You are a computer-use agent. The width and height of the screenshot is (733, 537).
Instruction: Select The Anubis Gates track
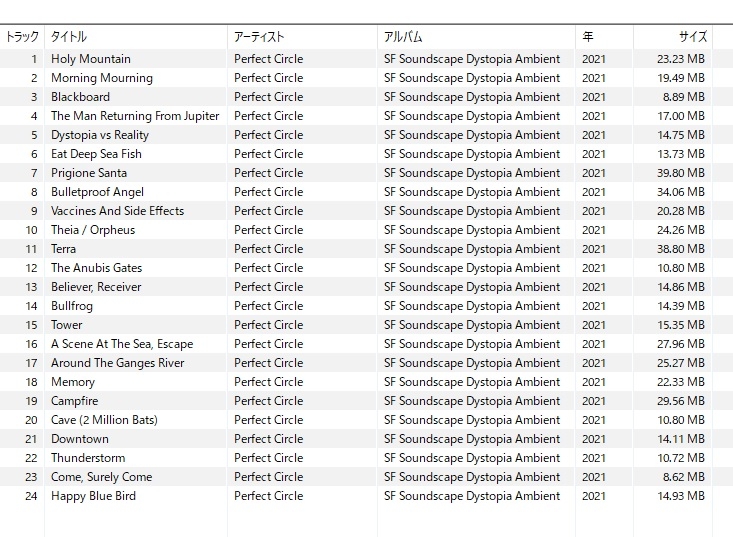coord(96,268)
